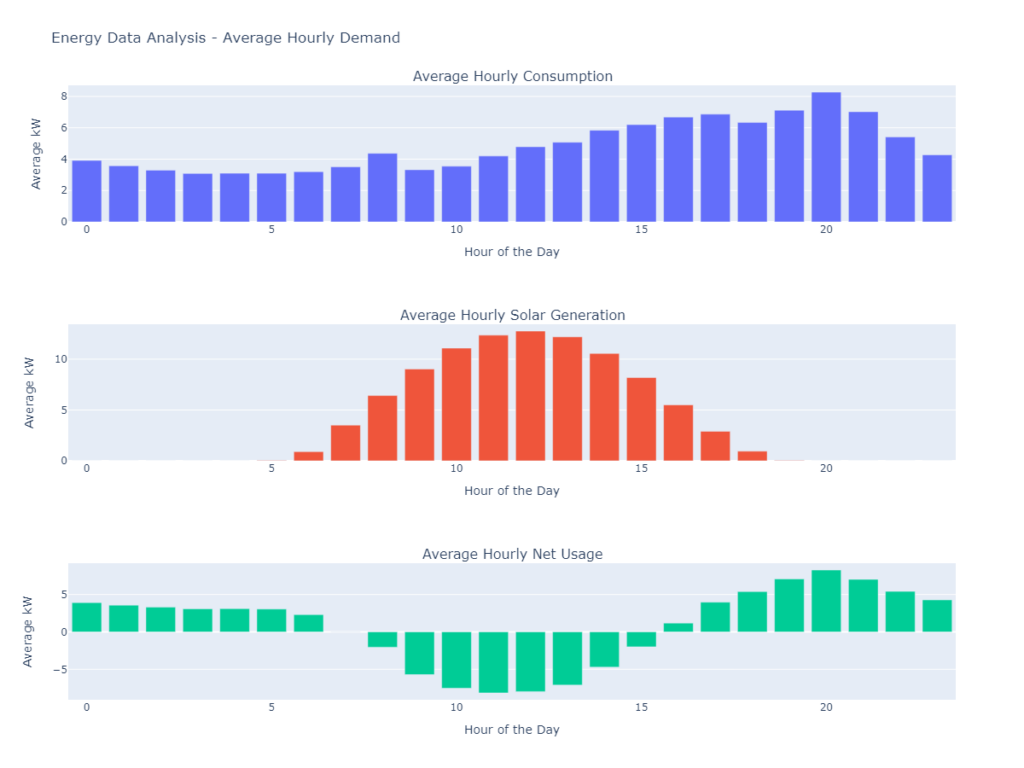Select the negative net usage bar at hour 8
Screen dimensions: 1024x768
[382, 639]
